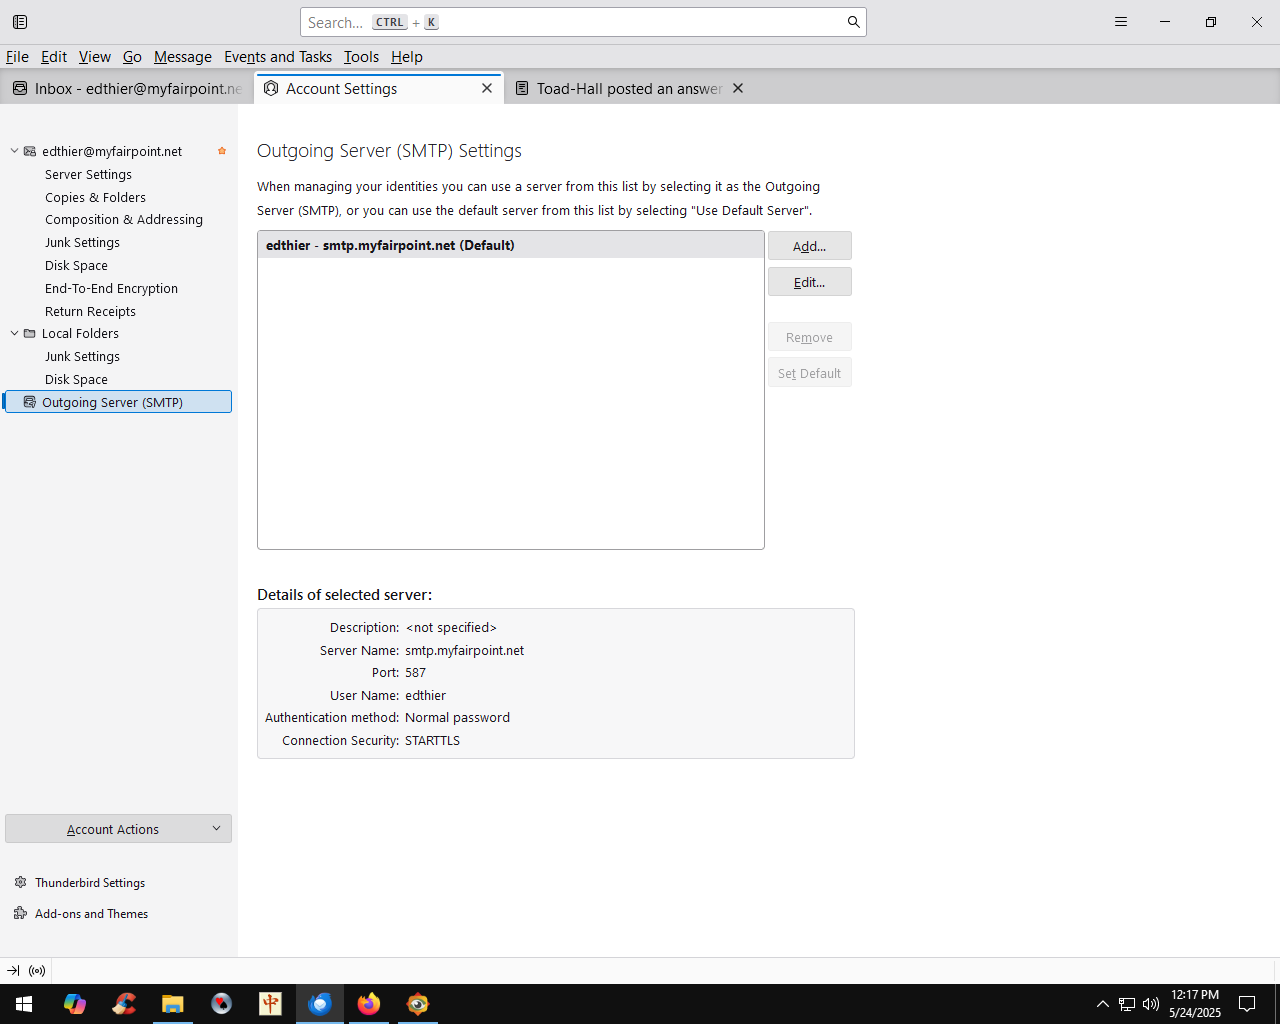Viewport: 1280px width, 1024px height.
Task: Click the Remove server button
Action: (810, 337)
